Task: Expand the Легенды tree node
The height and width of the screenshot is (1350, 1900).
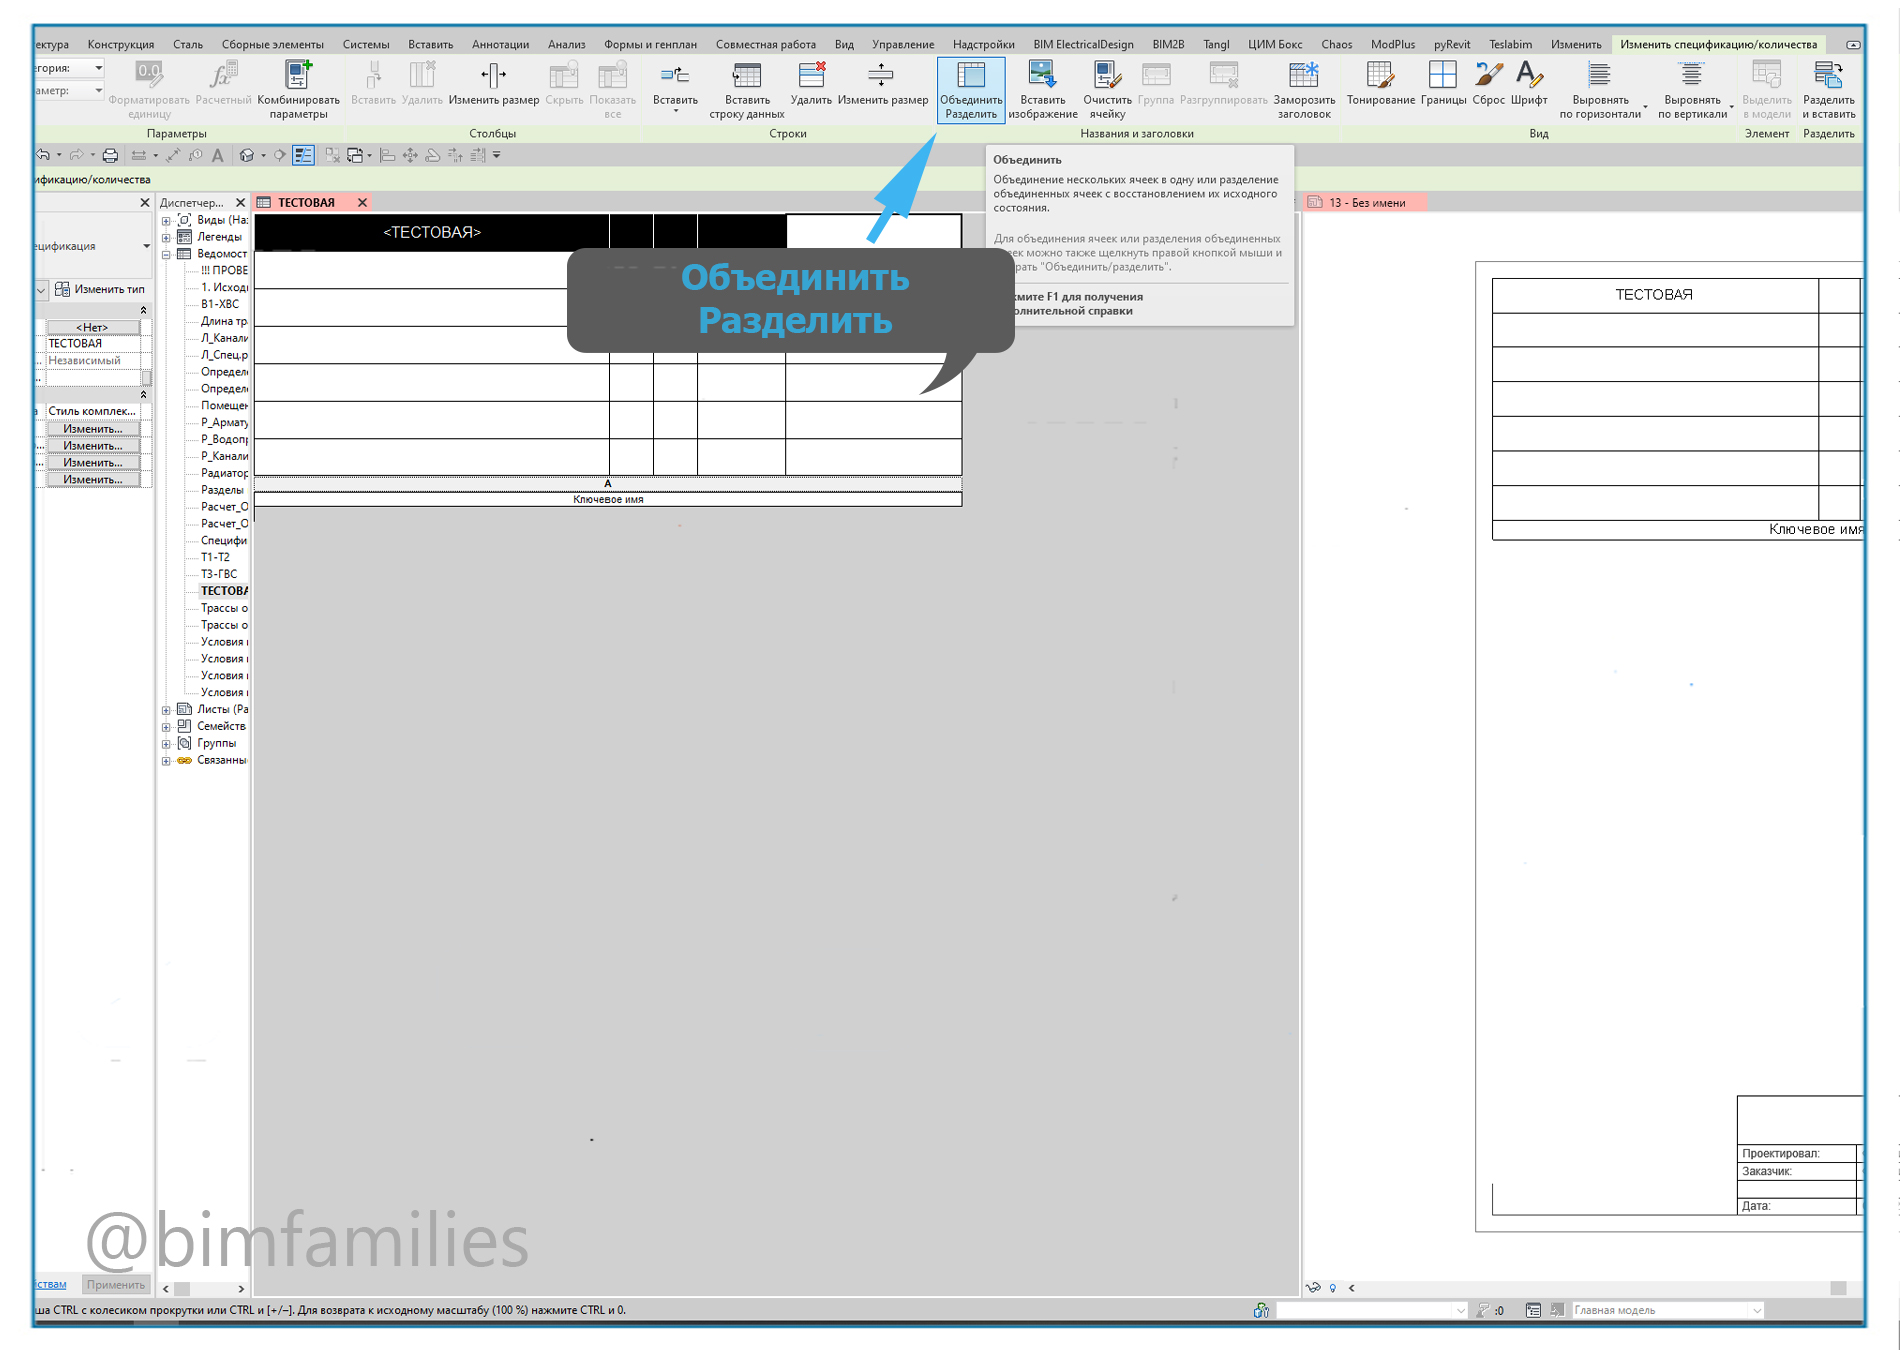Action: tap(166, 238)
